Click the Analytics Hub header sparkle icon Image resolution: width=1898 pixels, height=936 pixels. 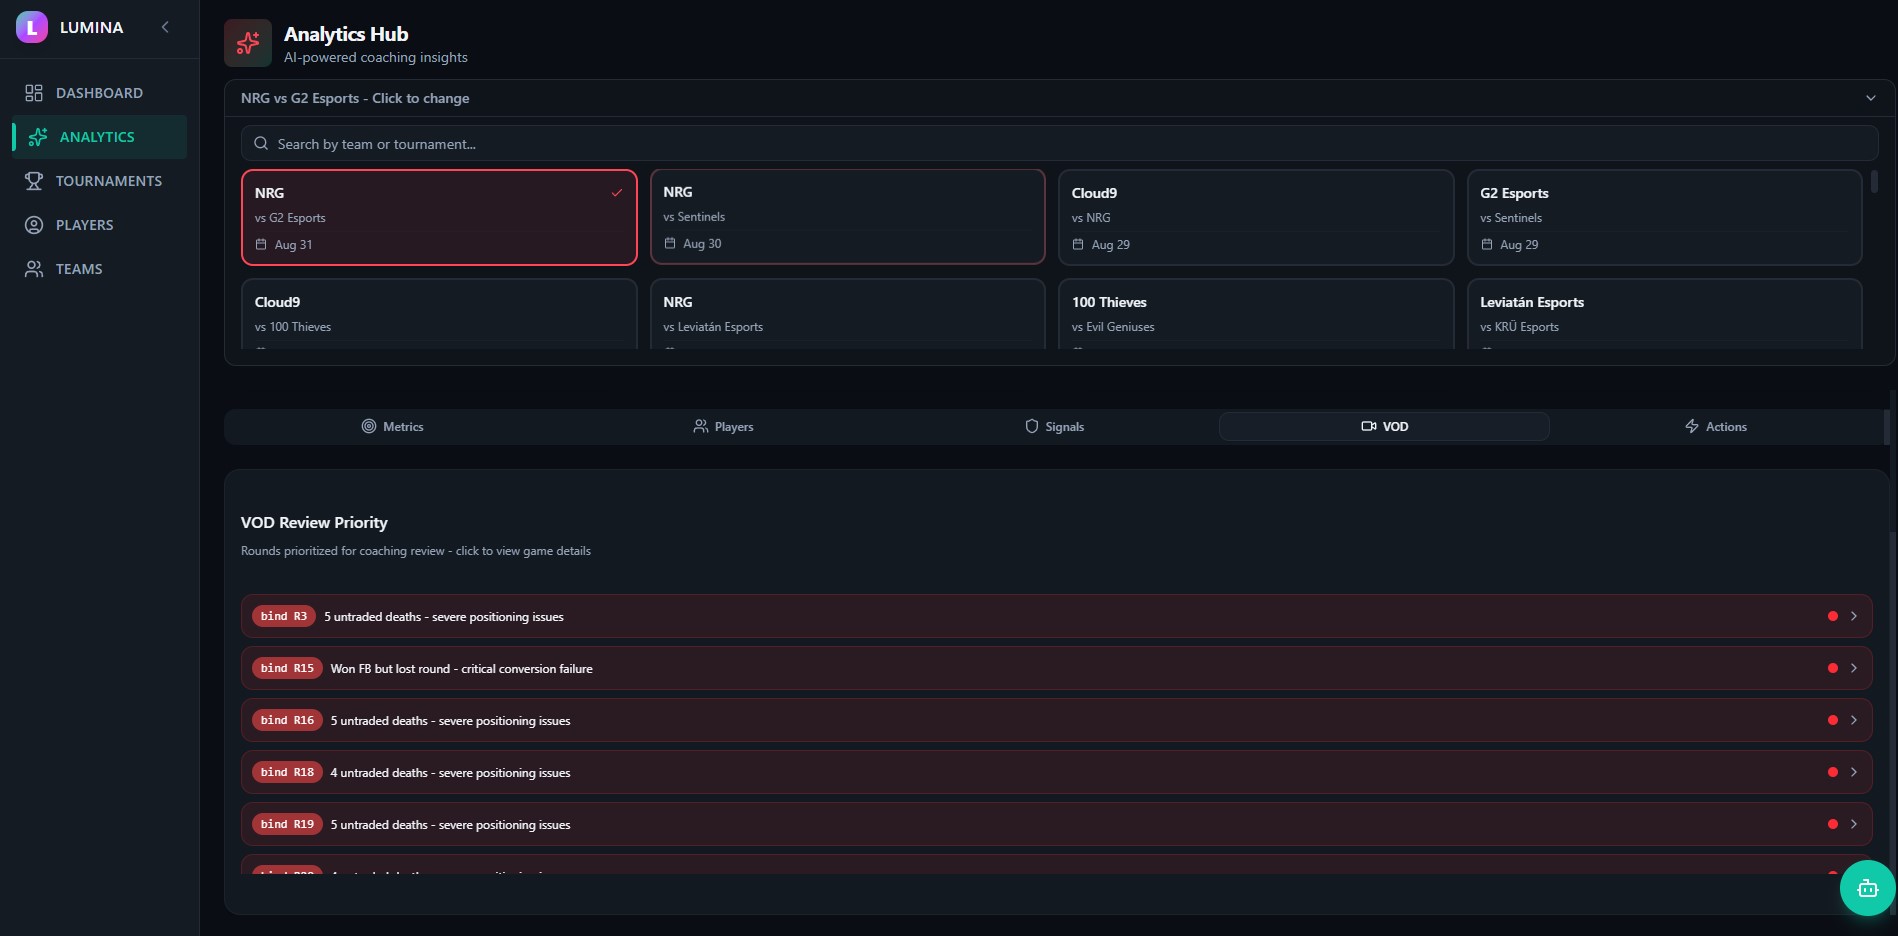click(x=248, y=43)
